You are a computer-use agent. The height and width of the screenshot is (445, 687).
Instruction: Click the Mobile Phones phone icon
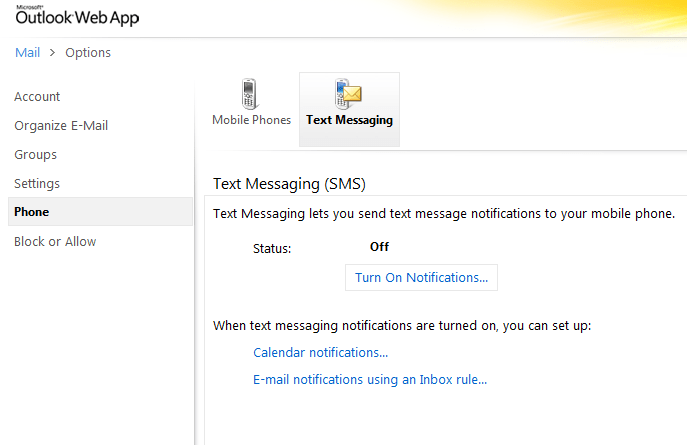coord(250,94)
